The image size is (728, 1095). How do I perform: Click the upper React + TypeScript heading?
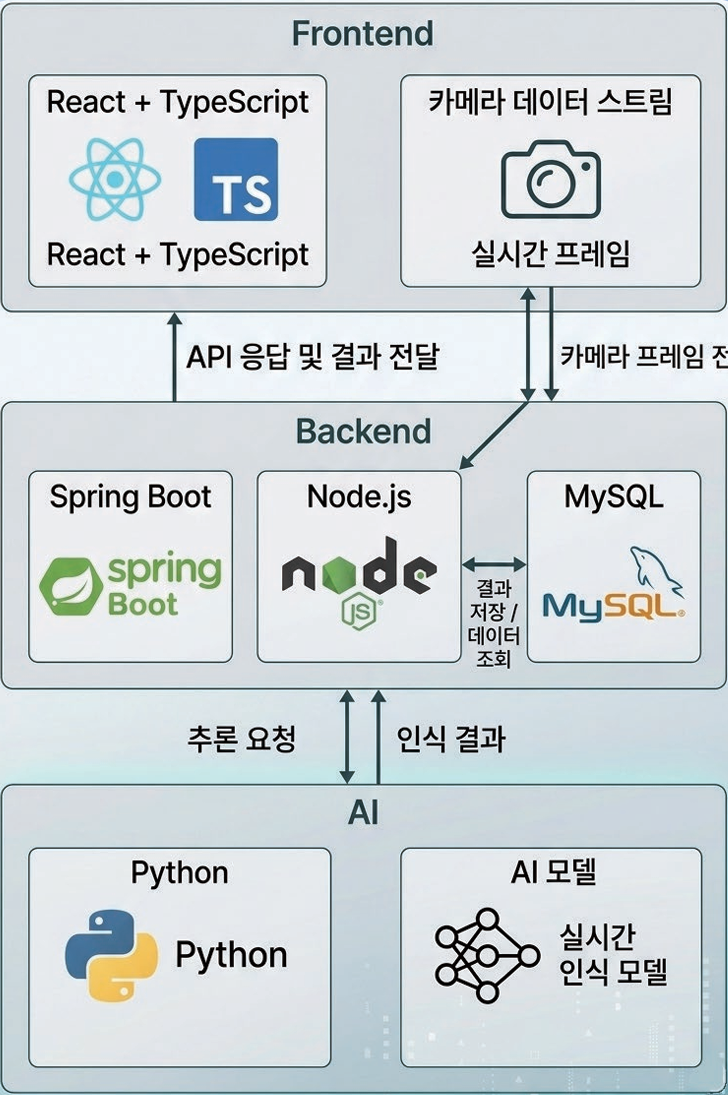[177, 103]
